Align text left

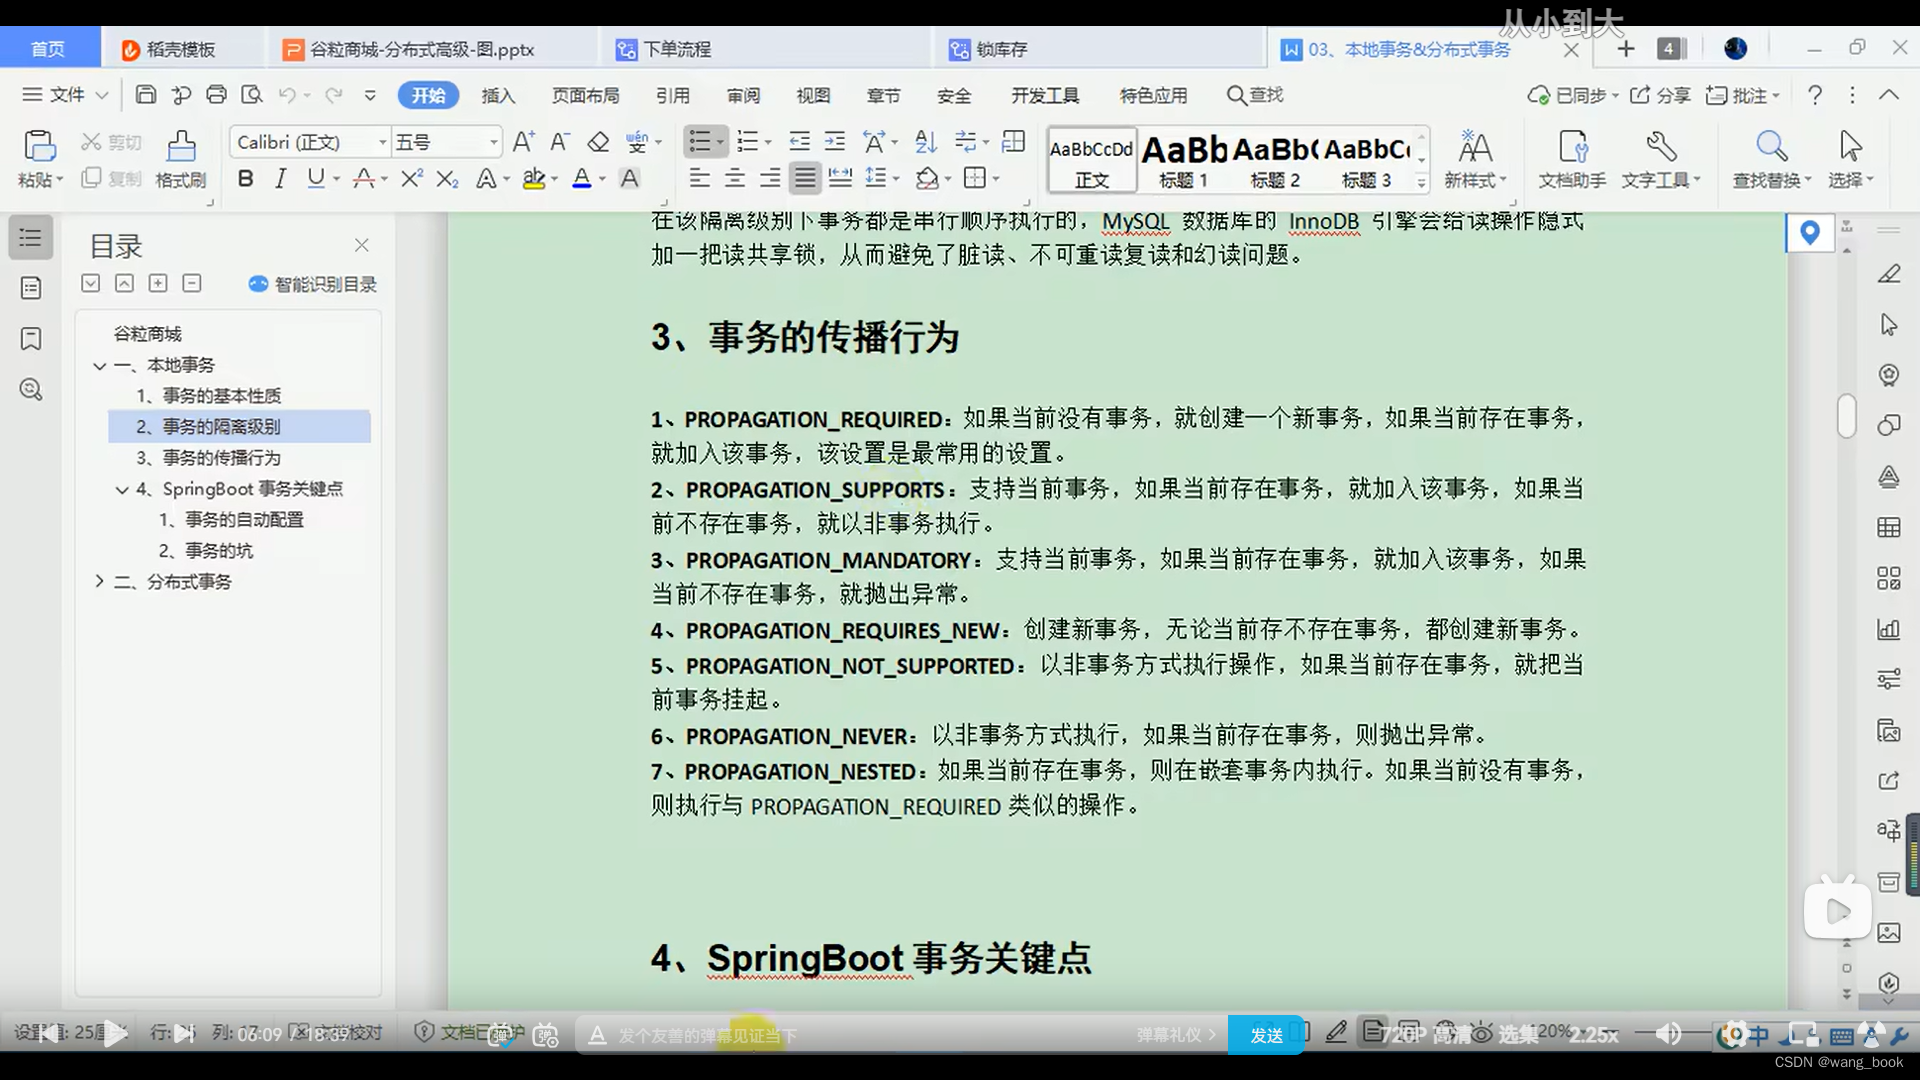(x=700, y=179)
